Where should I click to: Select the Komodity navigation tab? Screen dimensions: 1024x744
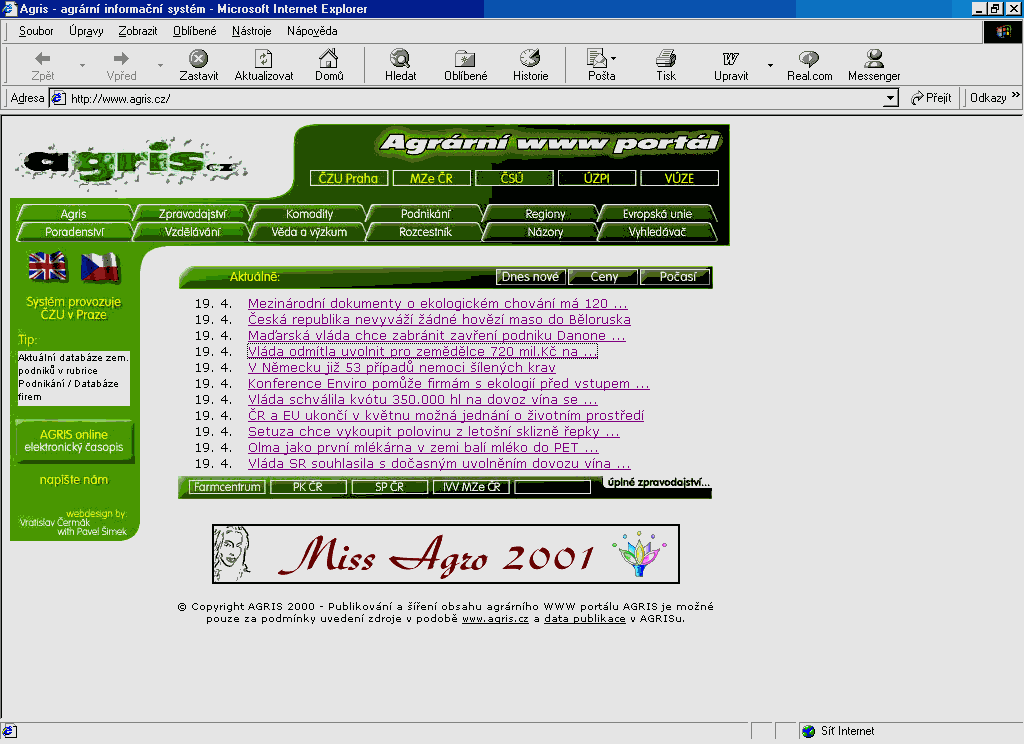coord(310,214)
